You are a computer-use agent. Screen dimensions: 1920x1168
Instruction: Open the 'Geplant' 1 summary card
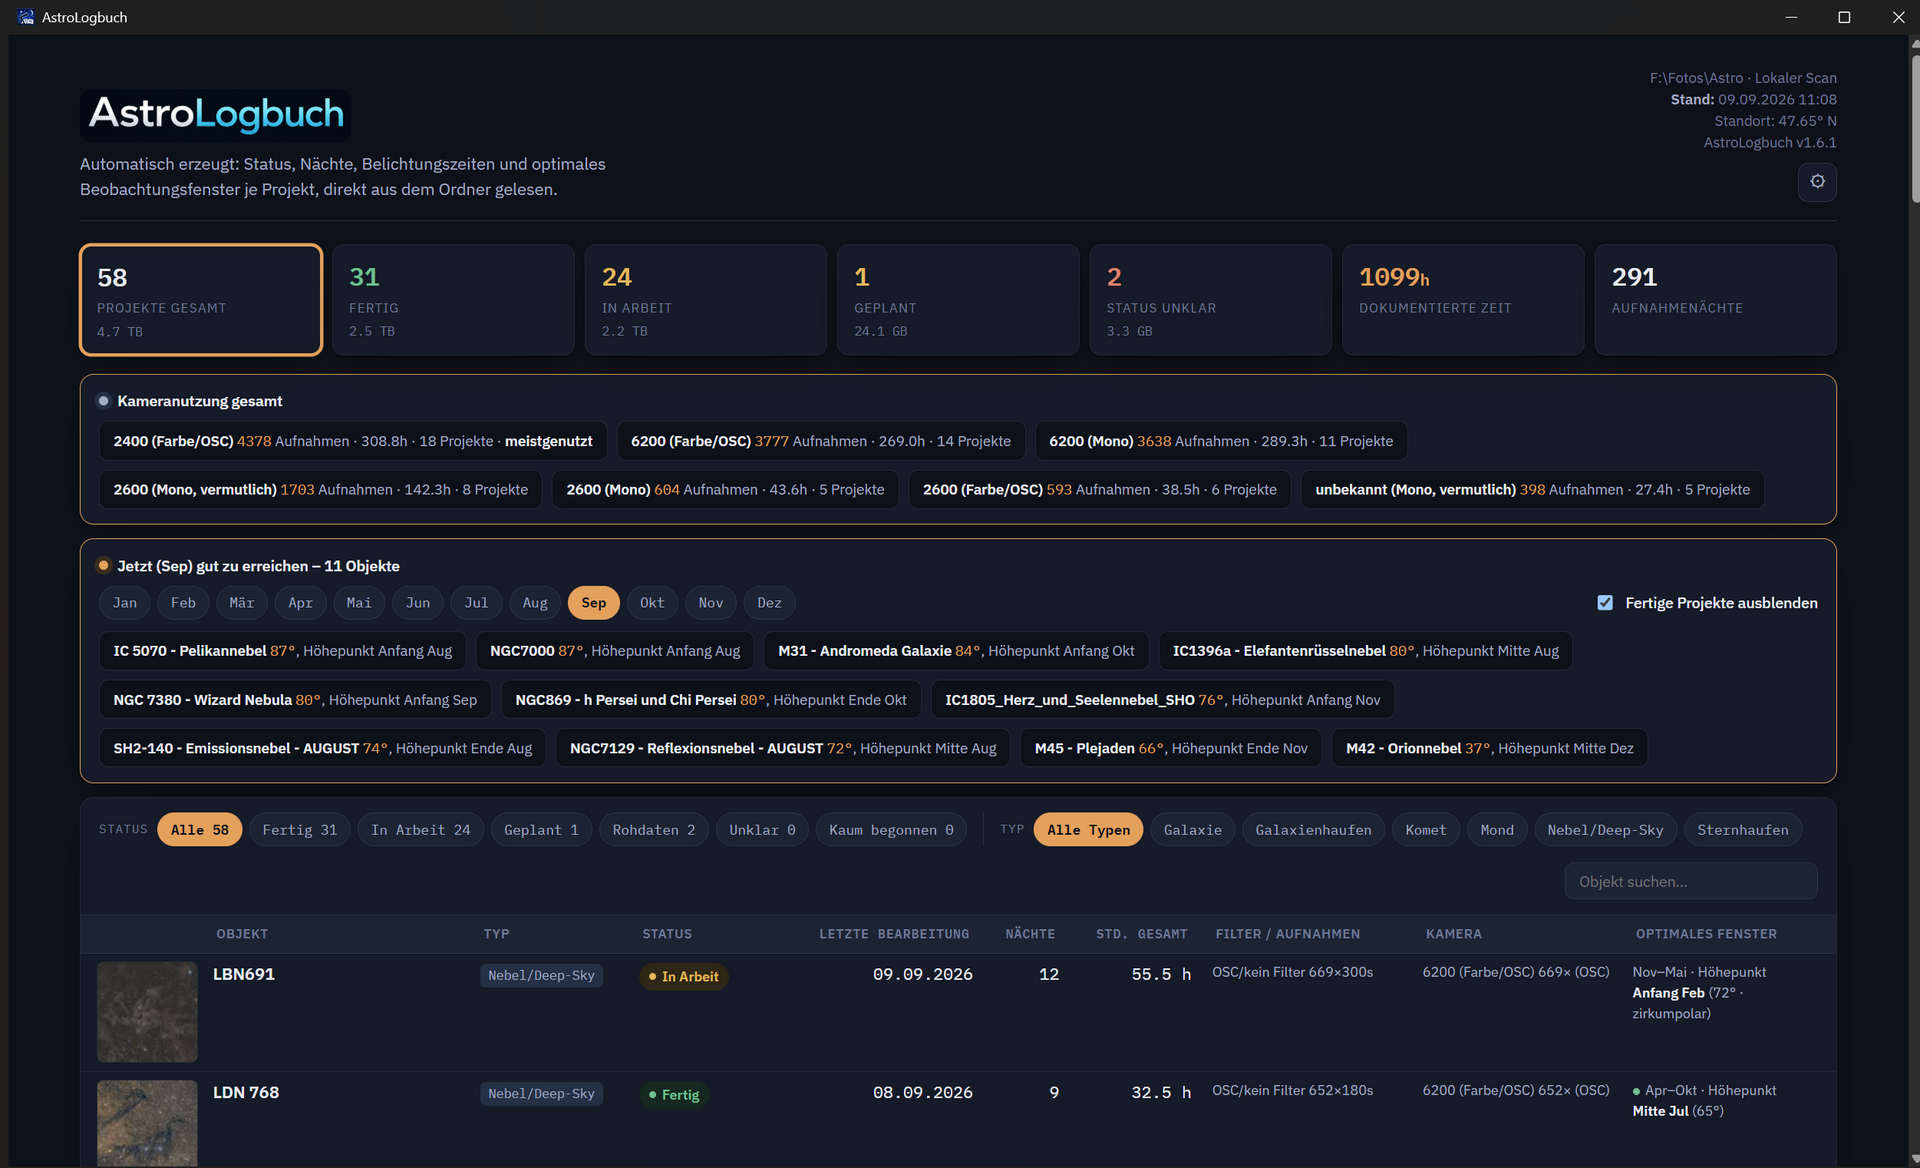tap(958, 300)
